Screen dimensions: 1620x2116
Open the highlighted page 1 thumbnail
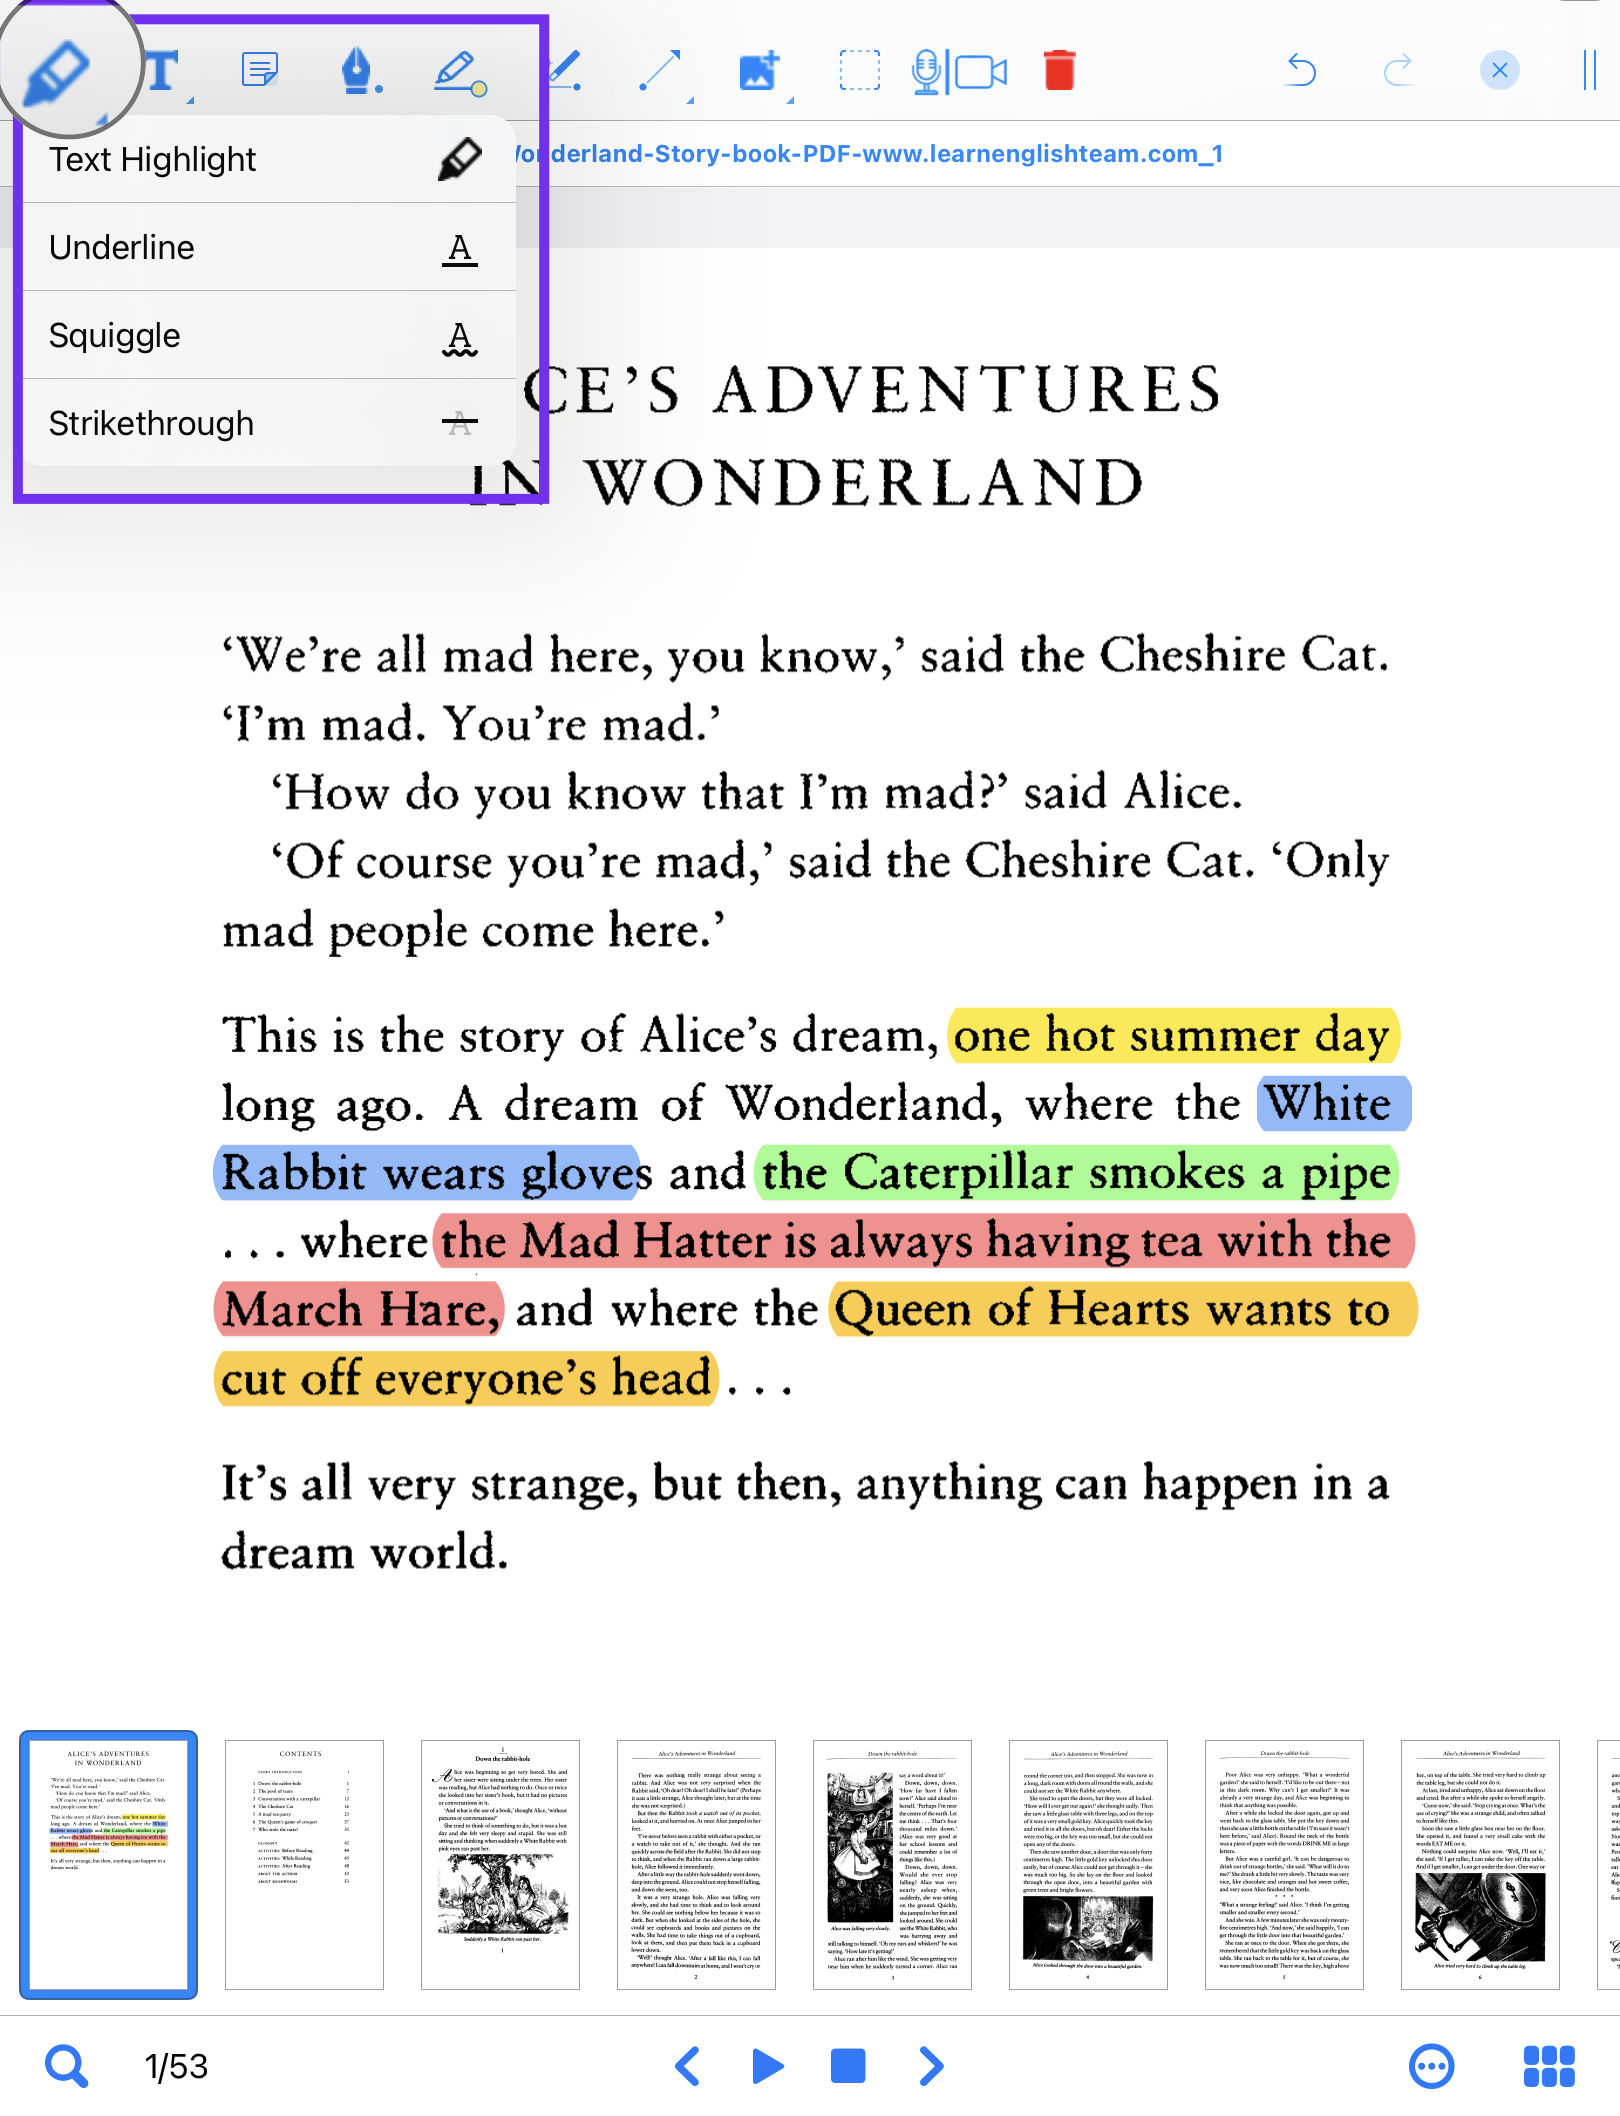(109, 1864)
